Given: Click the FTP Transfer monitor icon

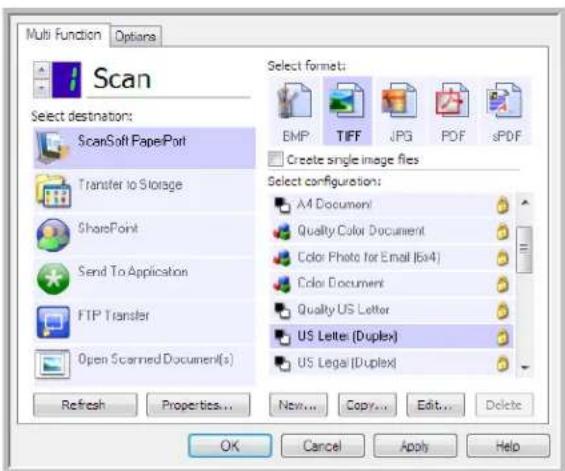Looking at the screenshot, I should (53, 322).
